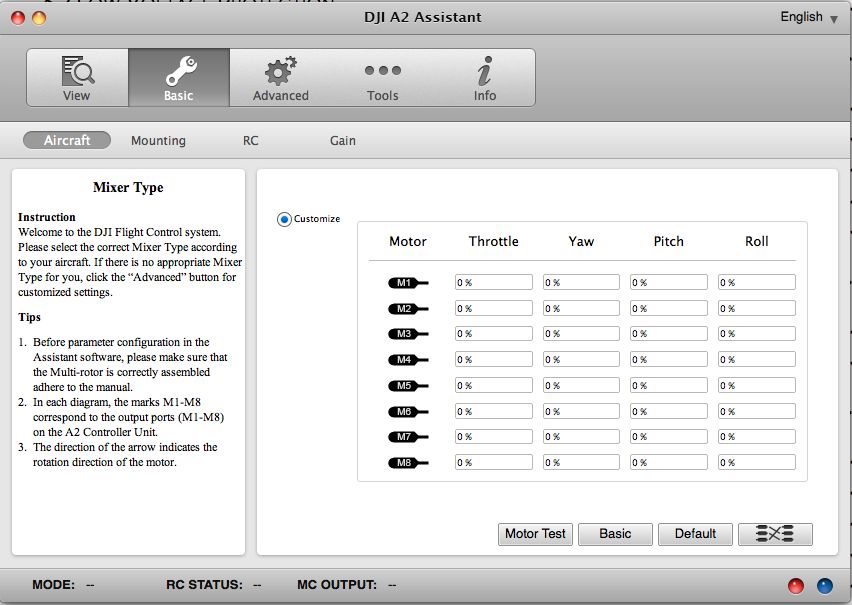The height and width of the screenshot is (605, 852).
Task: Edit the M4 Yaw field
Action: pos(581,359)
